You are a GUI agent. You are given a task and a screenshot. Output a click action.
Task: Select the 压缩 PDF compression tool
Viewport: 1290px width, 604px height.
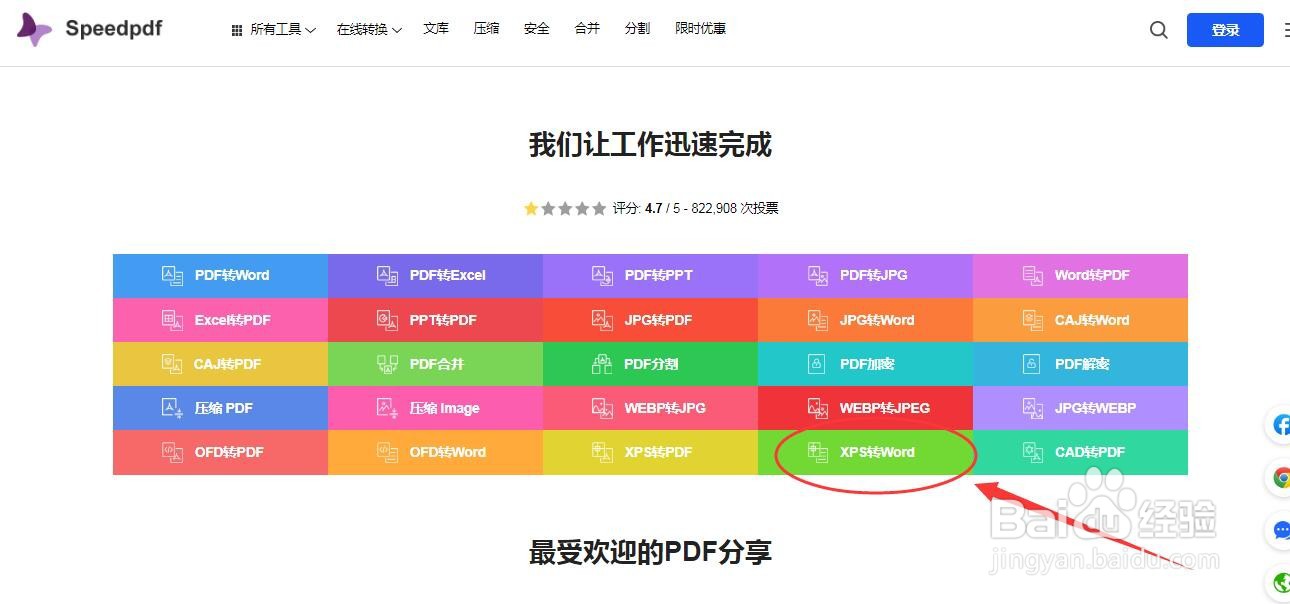pos(220,407)
